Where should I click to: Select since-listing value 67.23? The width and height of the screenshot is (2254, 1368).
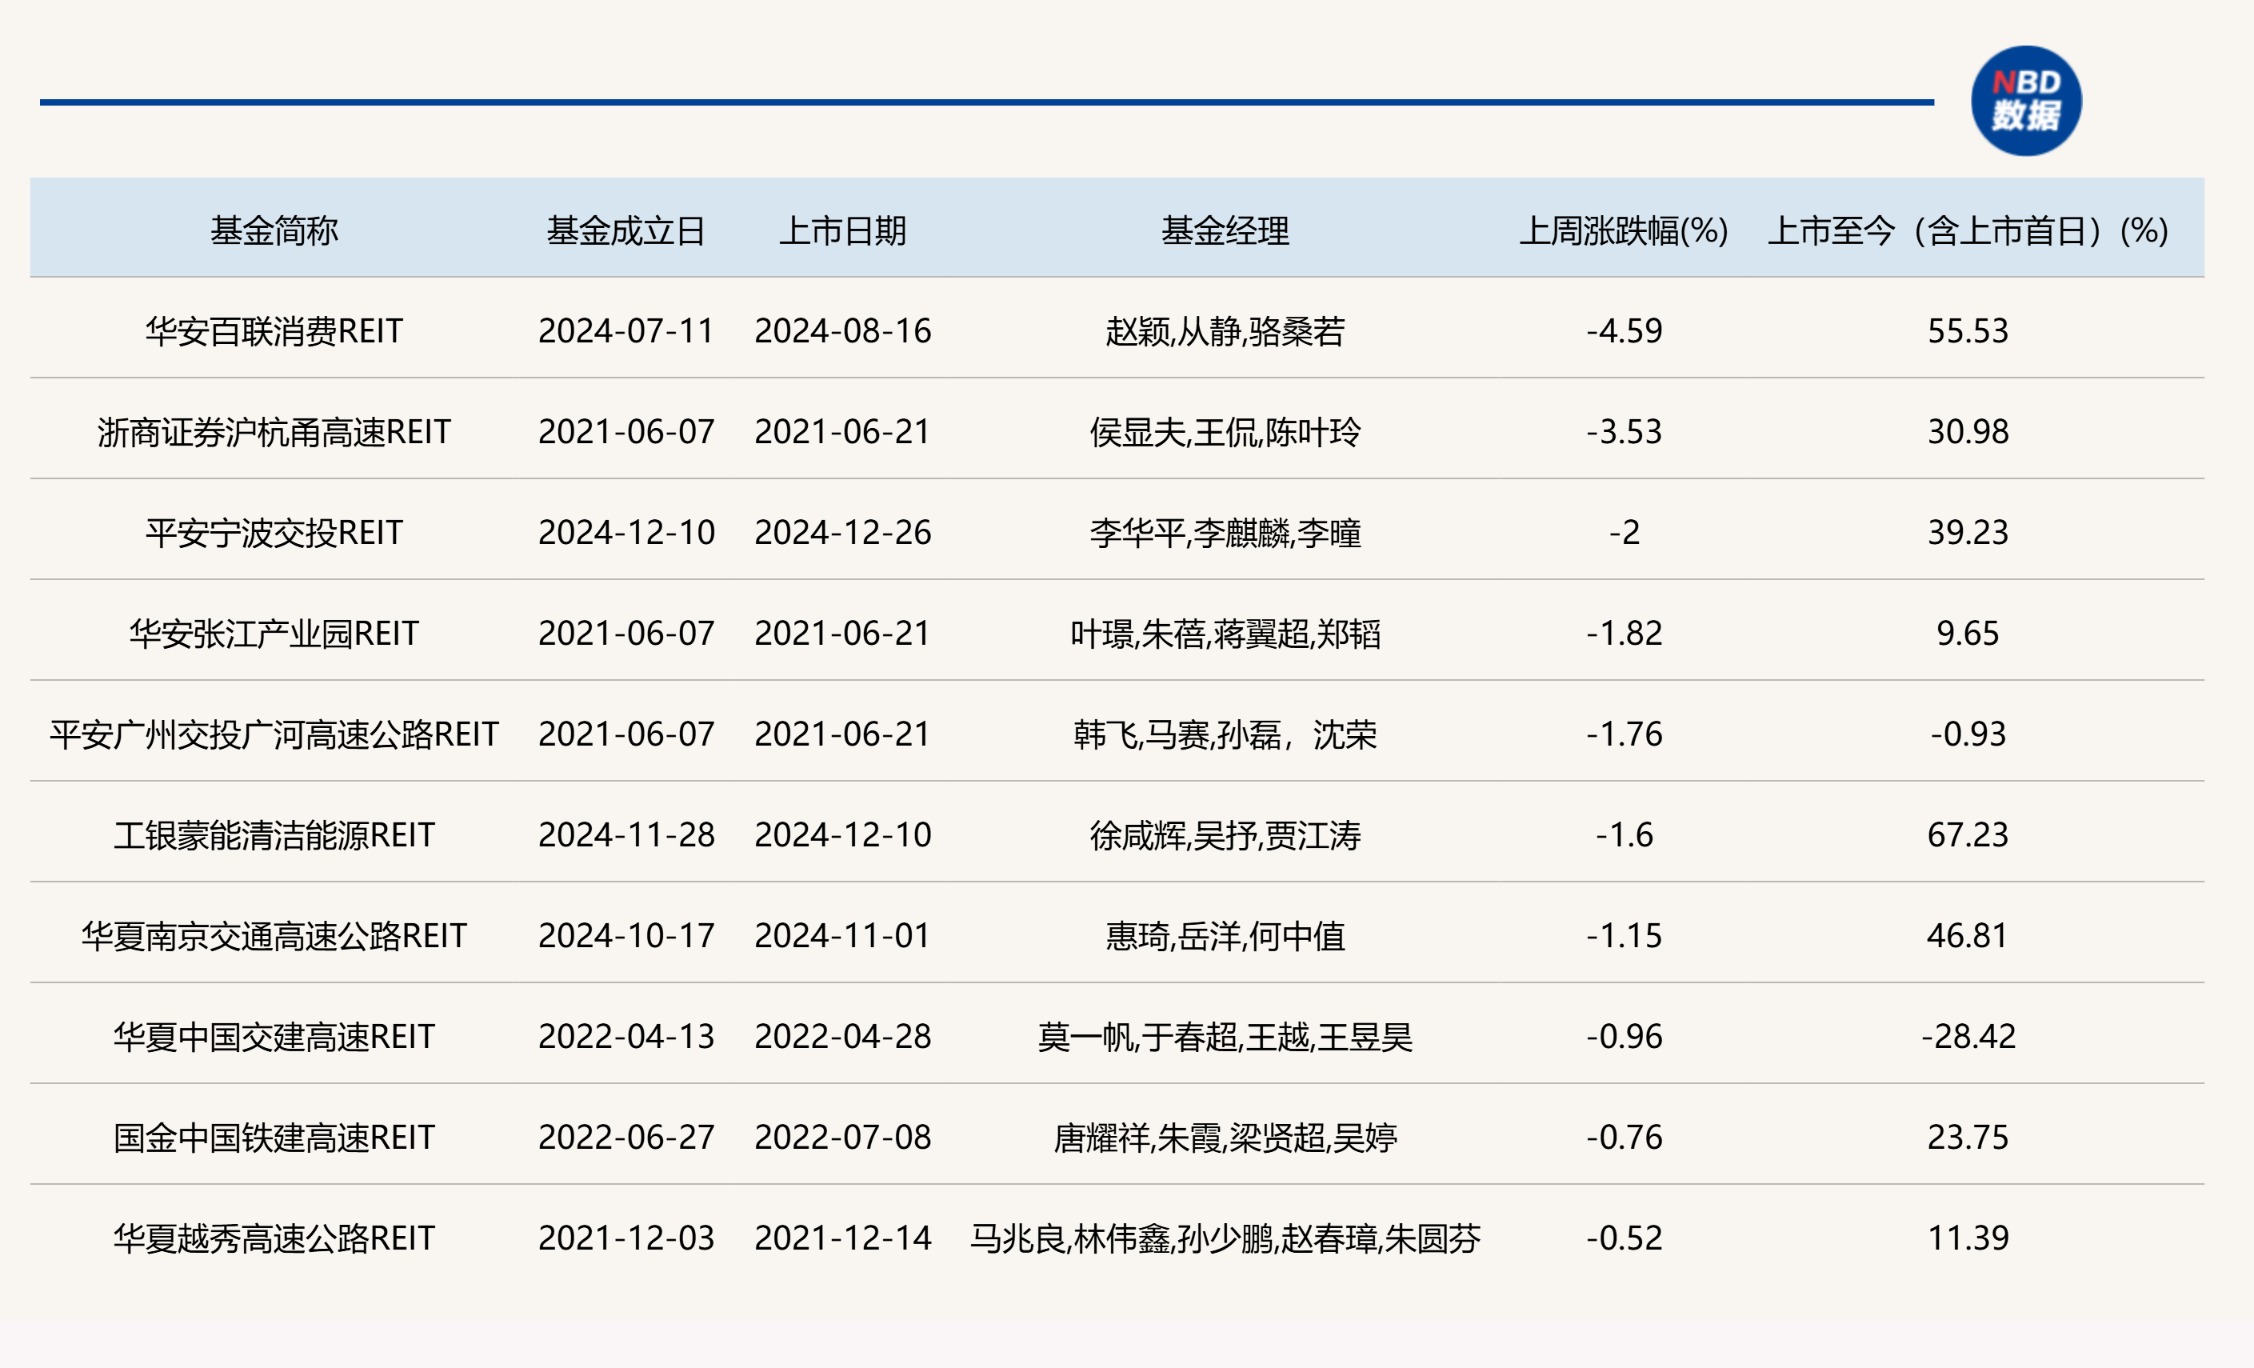tap(1968, 835)
